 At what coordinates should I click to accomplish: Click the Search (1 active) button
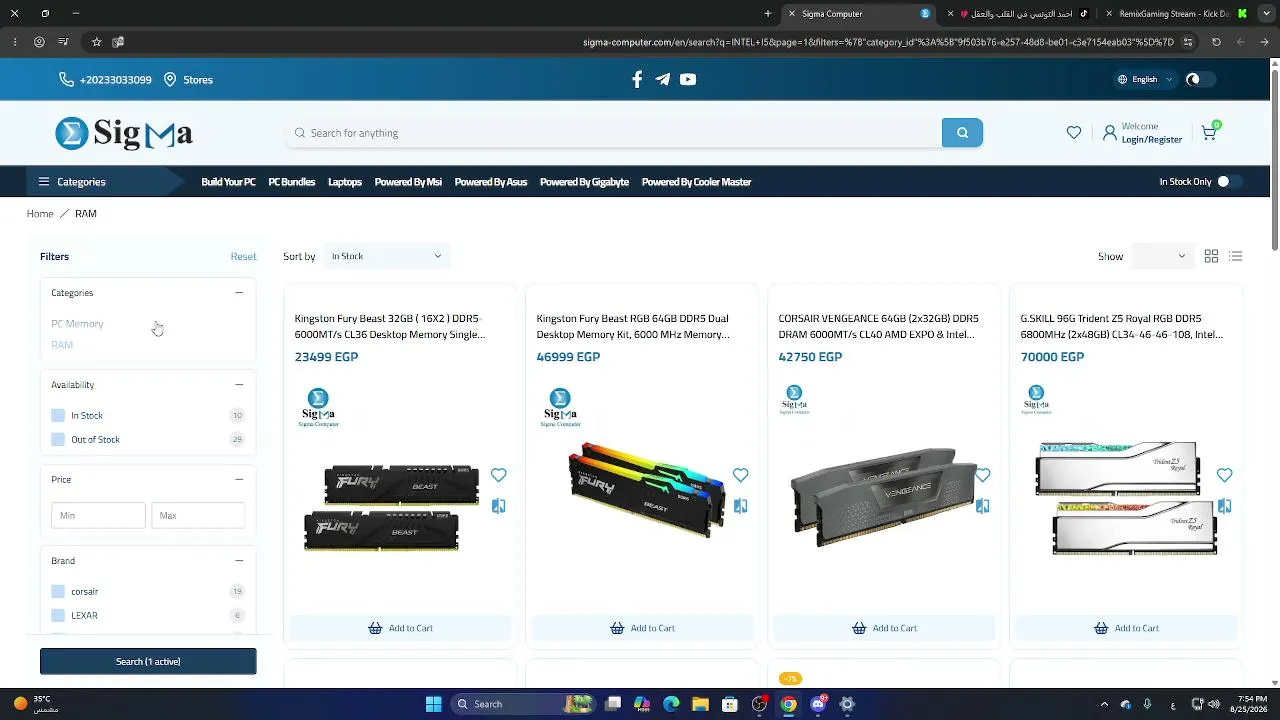[148, 662]
